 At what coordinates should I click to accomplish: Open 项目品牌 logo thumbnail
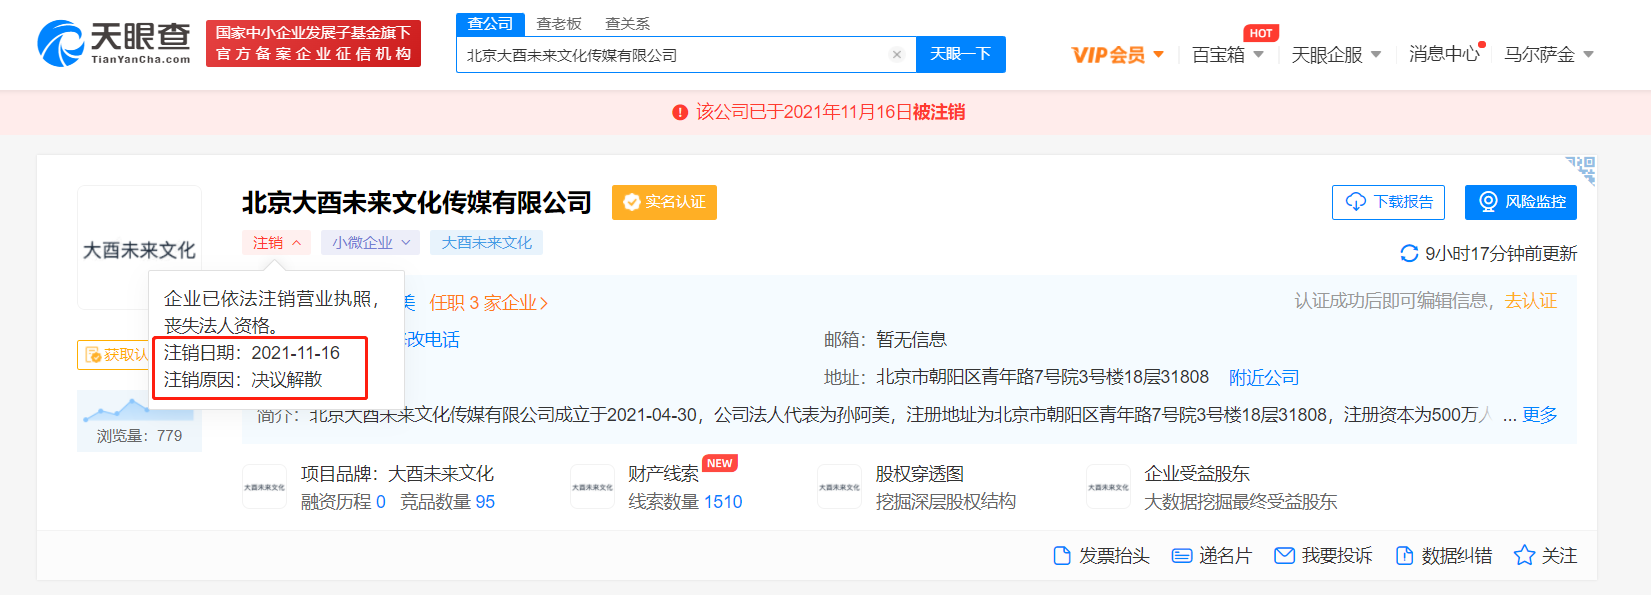(x=264, y=487)
